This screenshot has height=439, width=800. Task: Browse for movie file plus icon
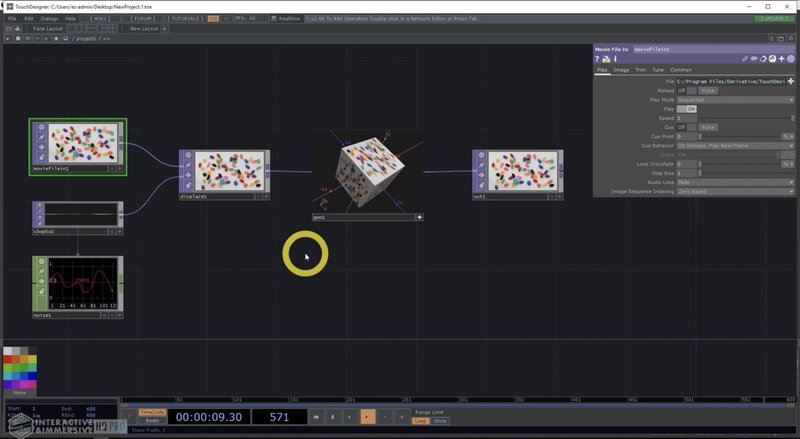pos(791,81)
